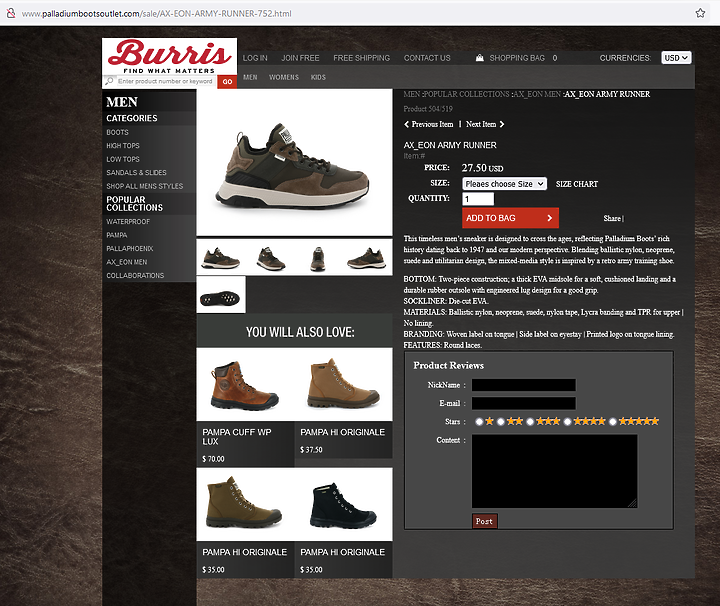Open the MEN navigation menu
Viewport: 720px width, 606px height.
[250, 77]
